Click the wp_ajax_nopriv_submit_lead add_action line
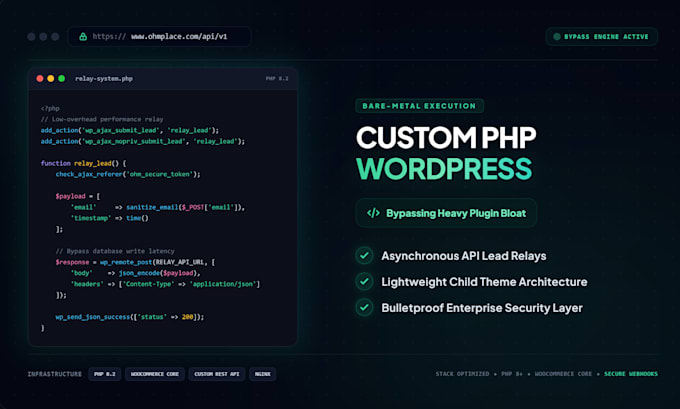The height and width of the screenshot is (409, 680). click(143, 141)
